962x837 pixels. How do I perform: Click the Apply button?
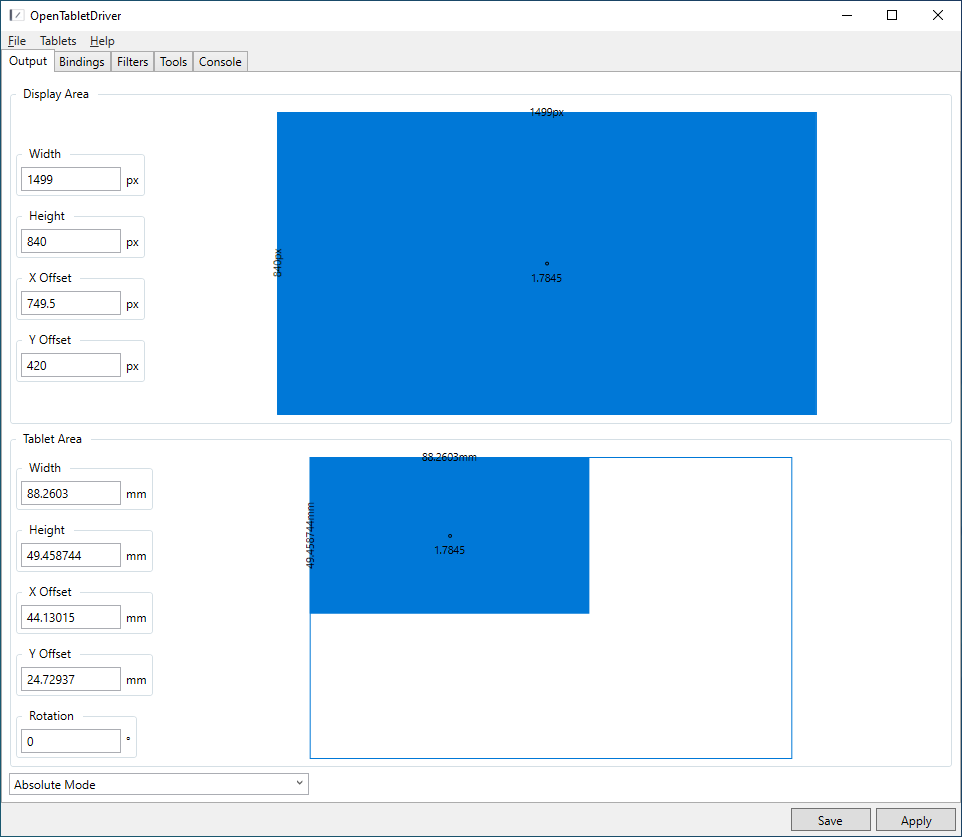tap(916, 820)
